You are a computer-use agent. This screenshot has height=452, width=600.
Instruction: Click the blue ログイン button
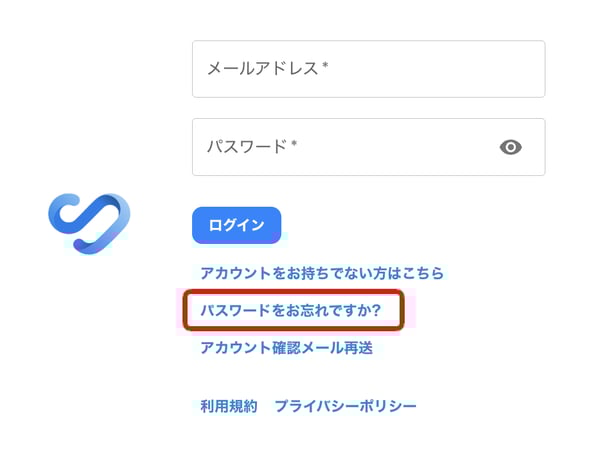236,225
